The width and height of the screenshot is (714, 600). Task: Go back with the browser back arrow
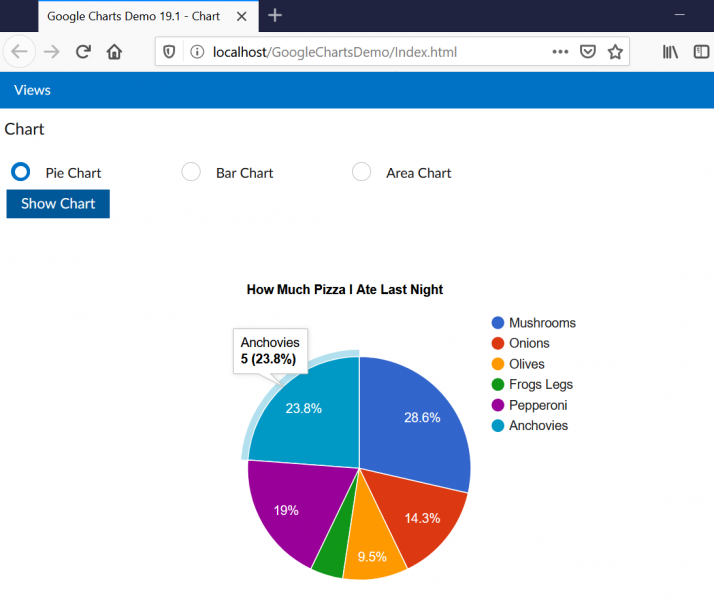coord(19,51)
